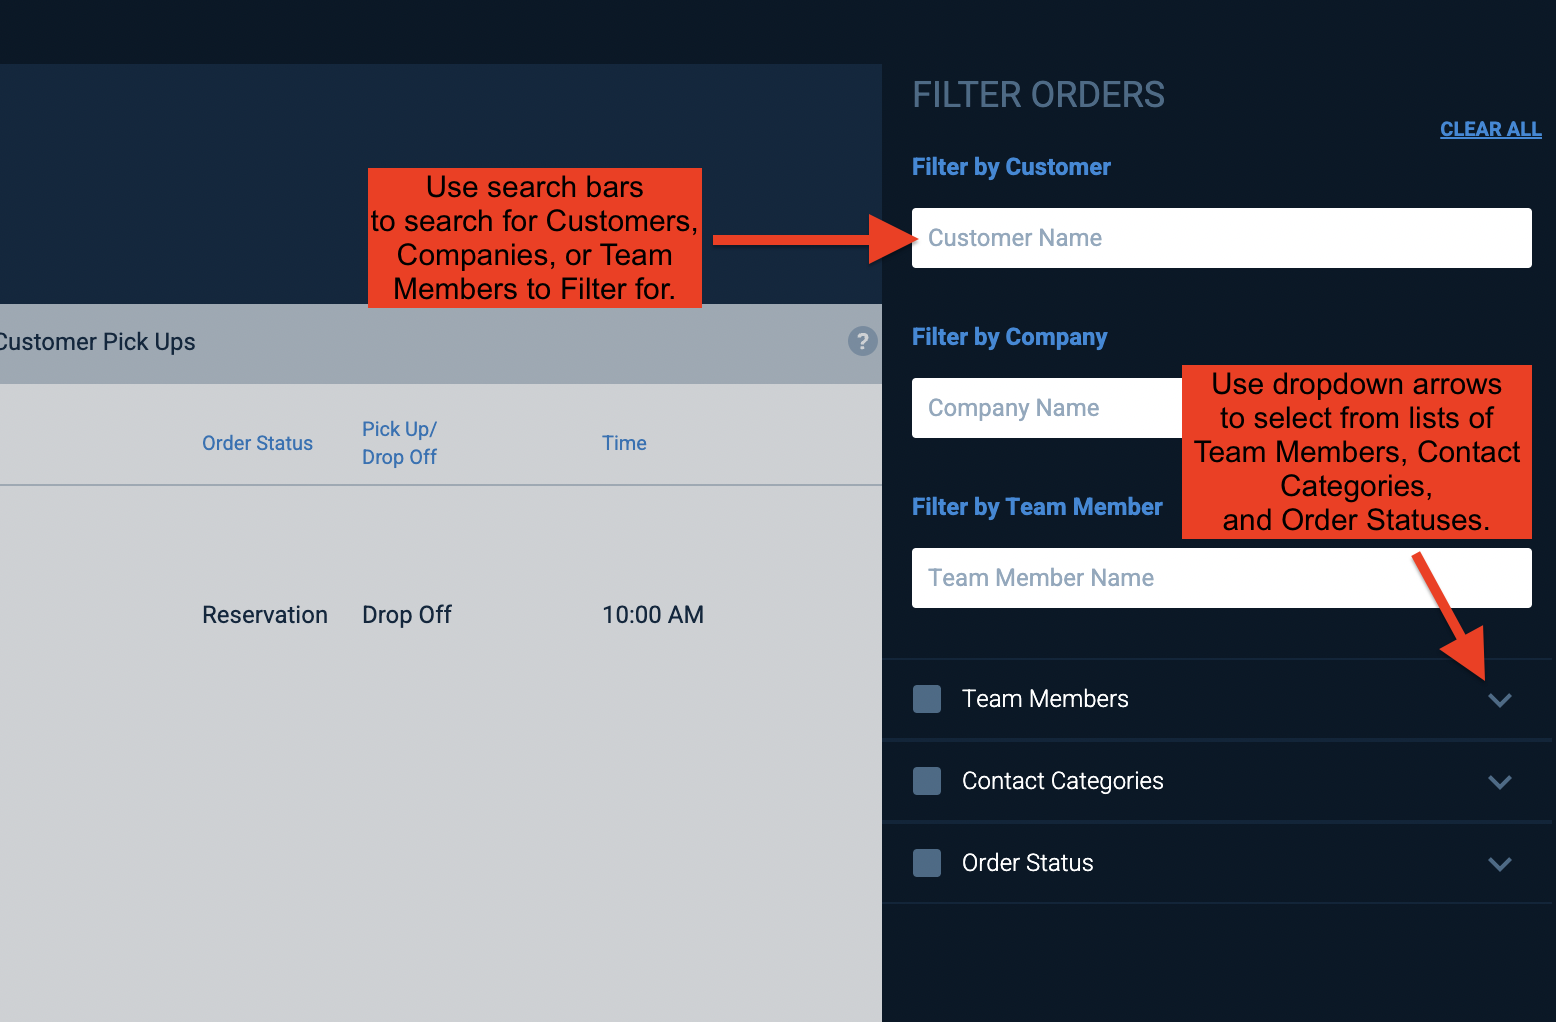The width and height of the screenshot is (1556, 1022).
Task: Expand the Order Status dropdown arrow
Action: [1499, 864]
